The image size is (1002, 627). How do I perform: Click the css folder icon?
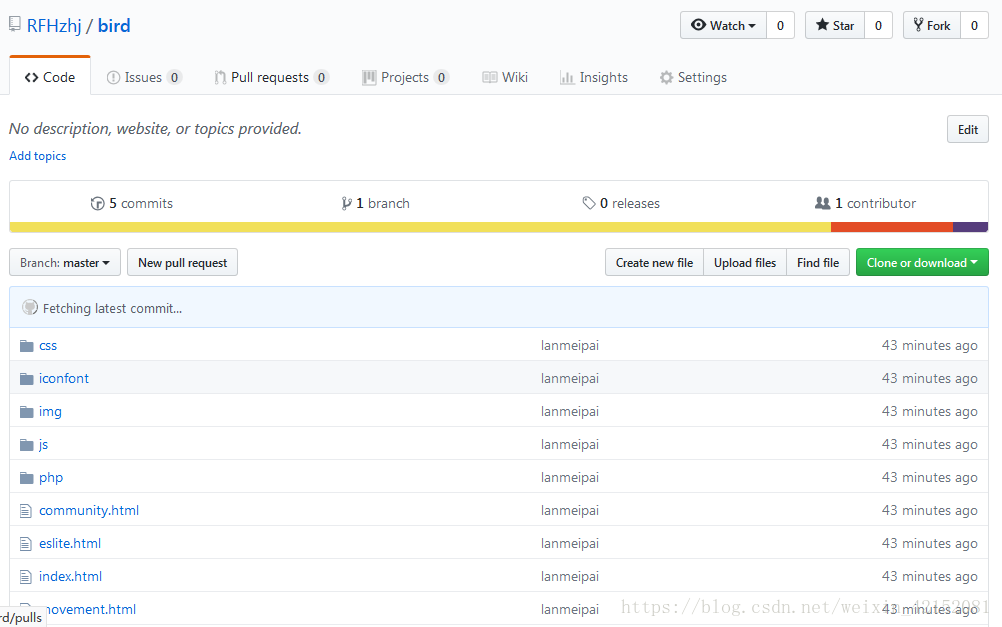point(26,346)
